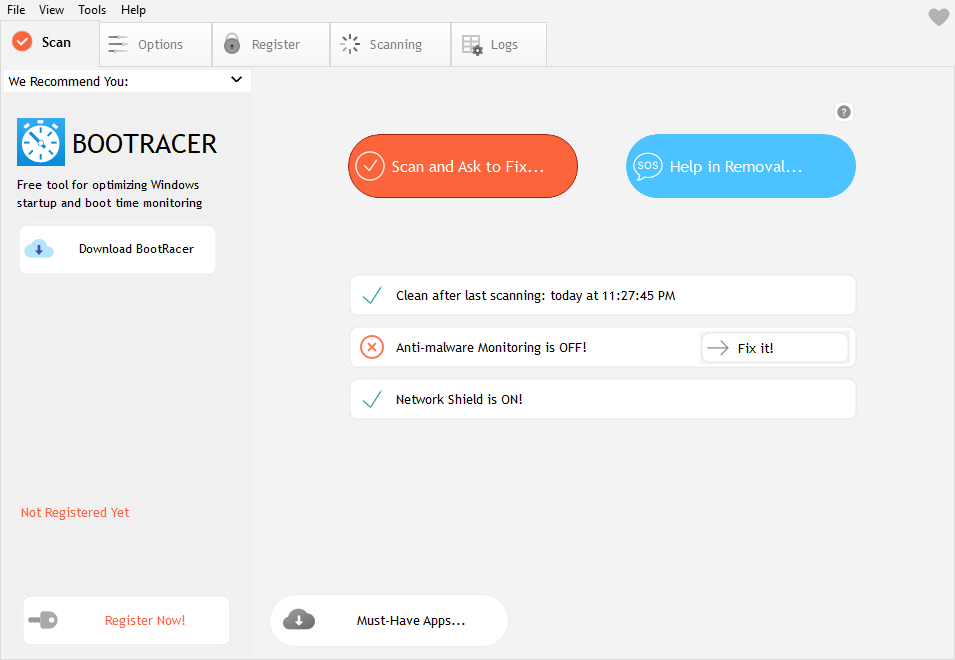Open Must-Have Apps
955x660 pixels.
[x=389, y=620]
